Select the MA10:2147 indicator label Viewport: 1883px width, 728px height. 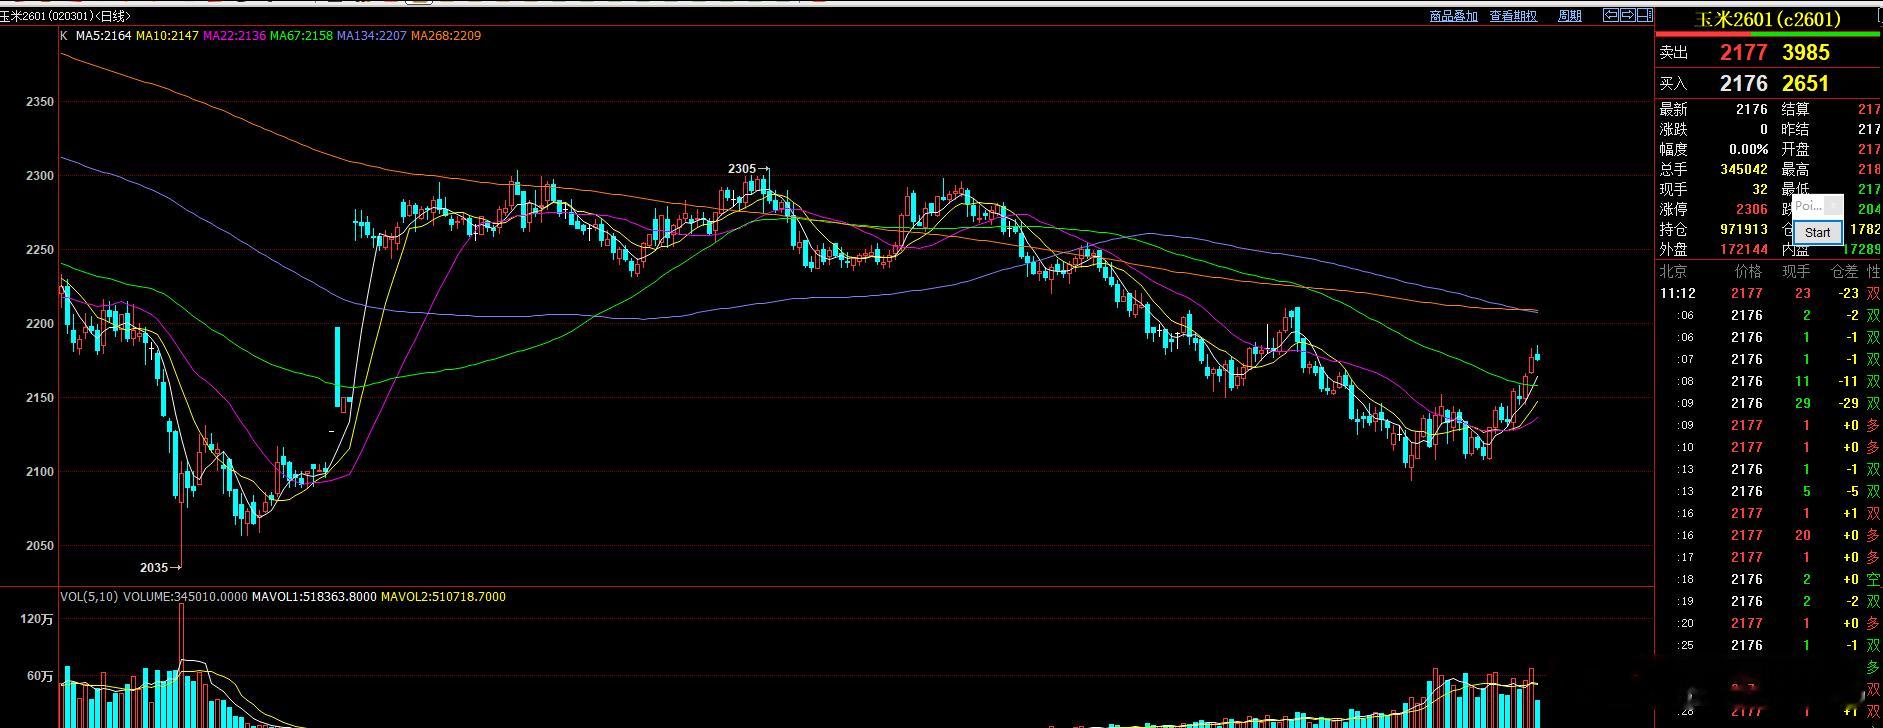click(x=167, y=36)
